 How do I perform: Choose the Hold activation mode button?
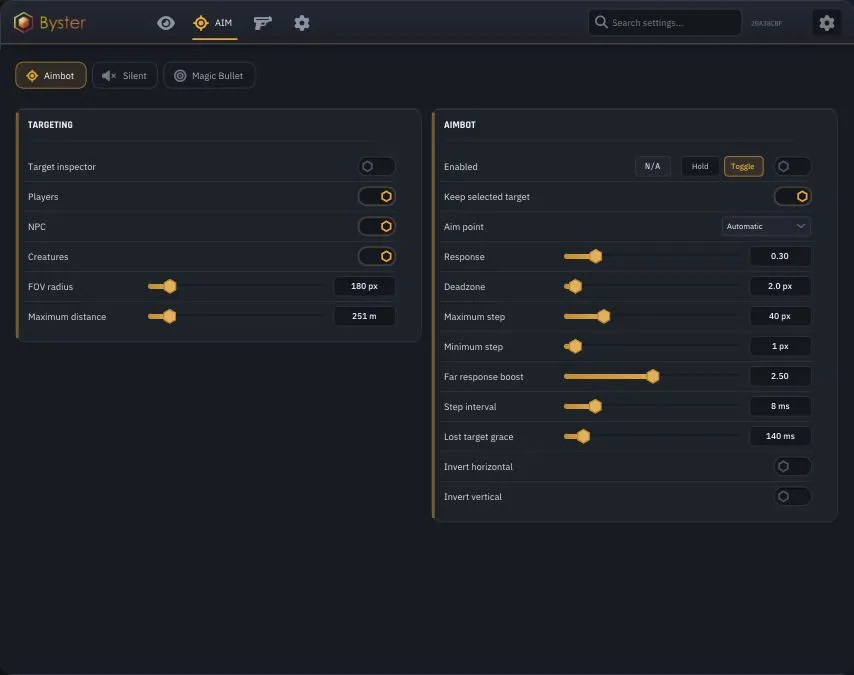[x=700, y=167]
